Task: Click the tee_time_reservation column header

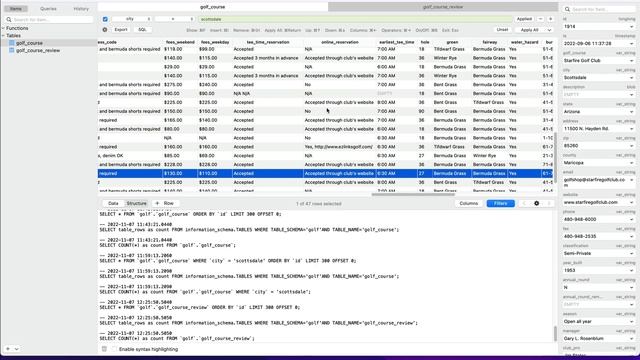Action: 268,42
